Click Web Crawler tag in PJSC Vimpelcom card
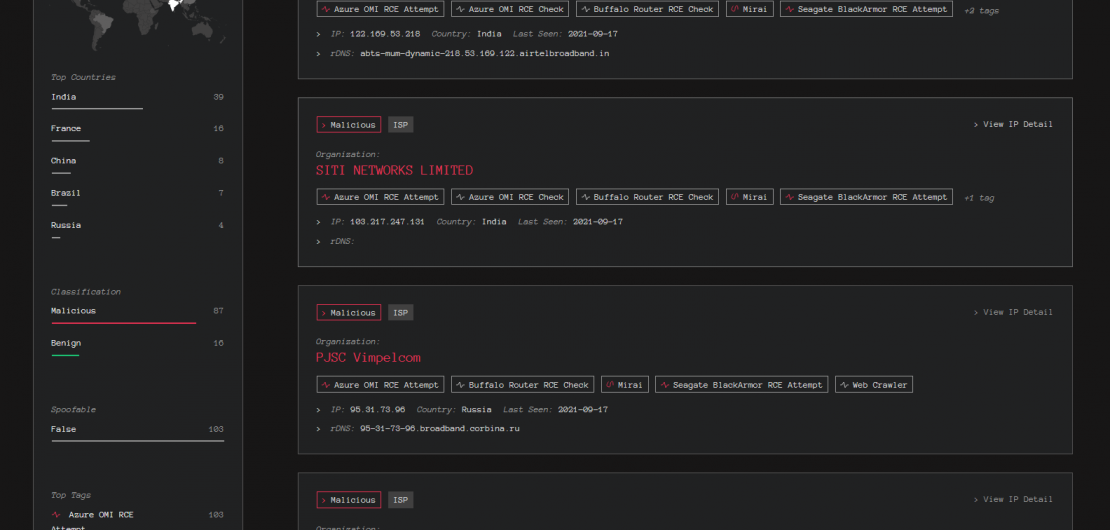 click(x=874, y=385)
